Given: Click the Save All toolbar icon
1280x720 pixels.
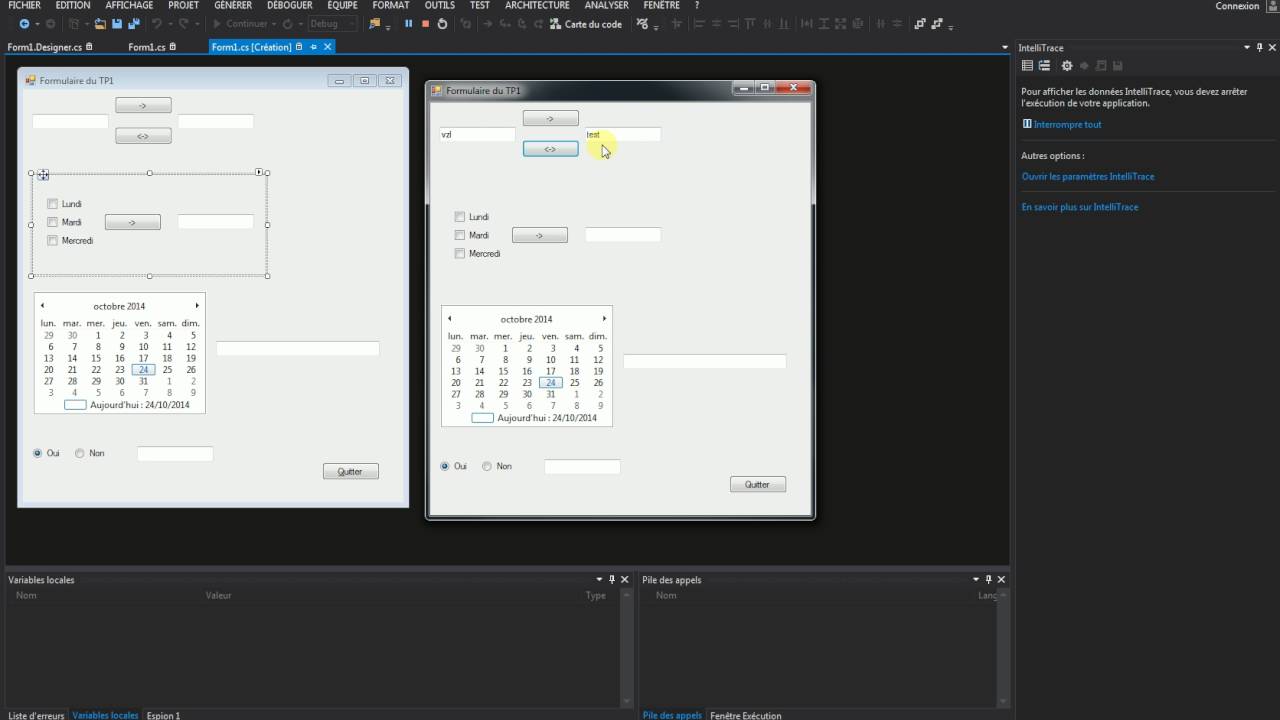Looking at the screenshot, I should click(134, 24).
